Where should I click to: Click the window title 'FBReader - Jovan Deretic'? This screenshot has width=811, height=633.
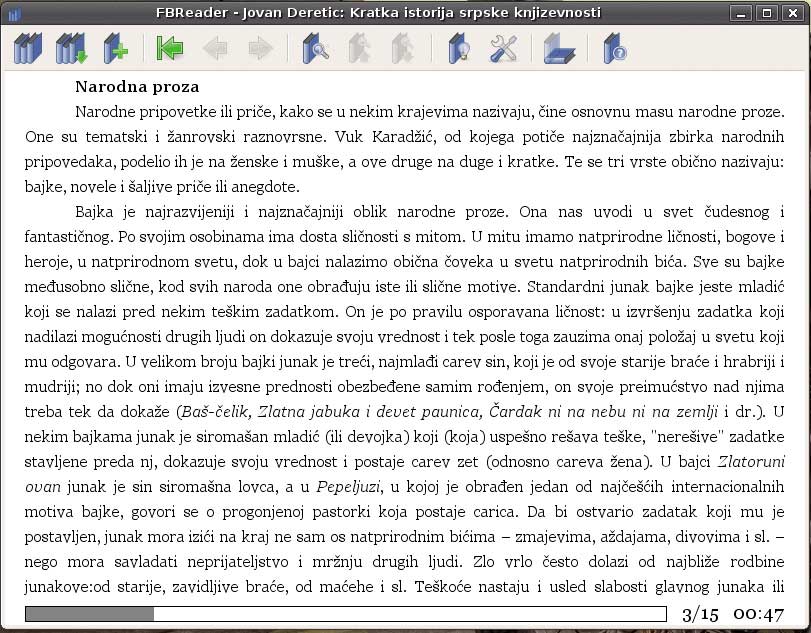pos(249,12)
